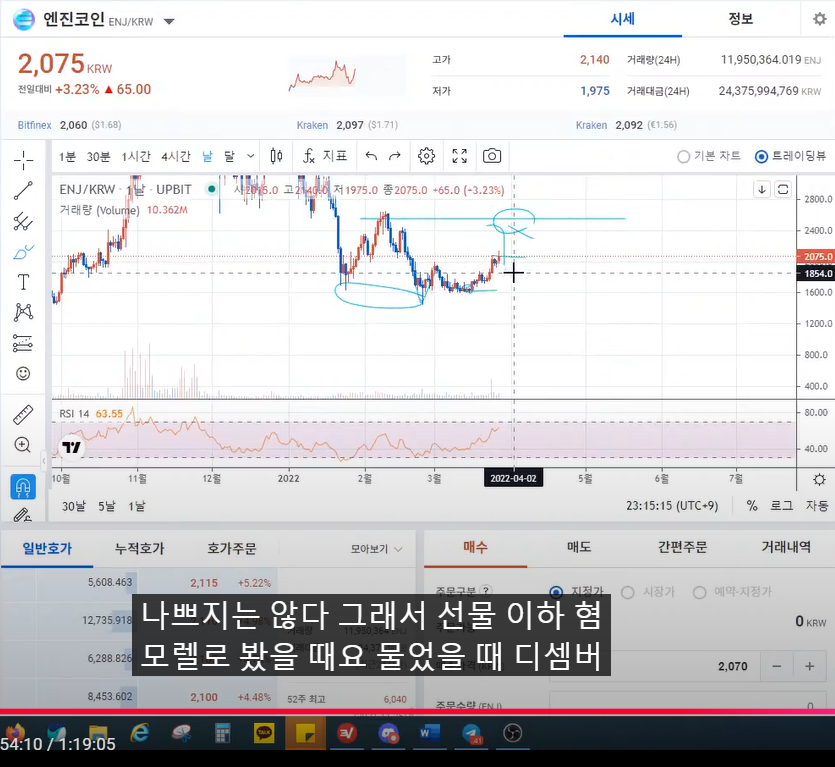Decrease order price with minus button

coord(776,666)
